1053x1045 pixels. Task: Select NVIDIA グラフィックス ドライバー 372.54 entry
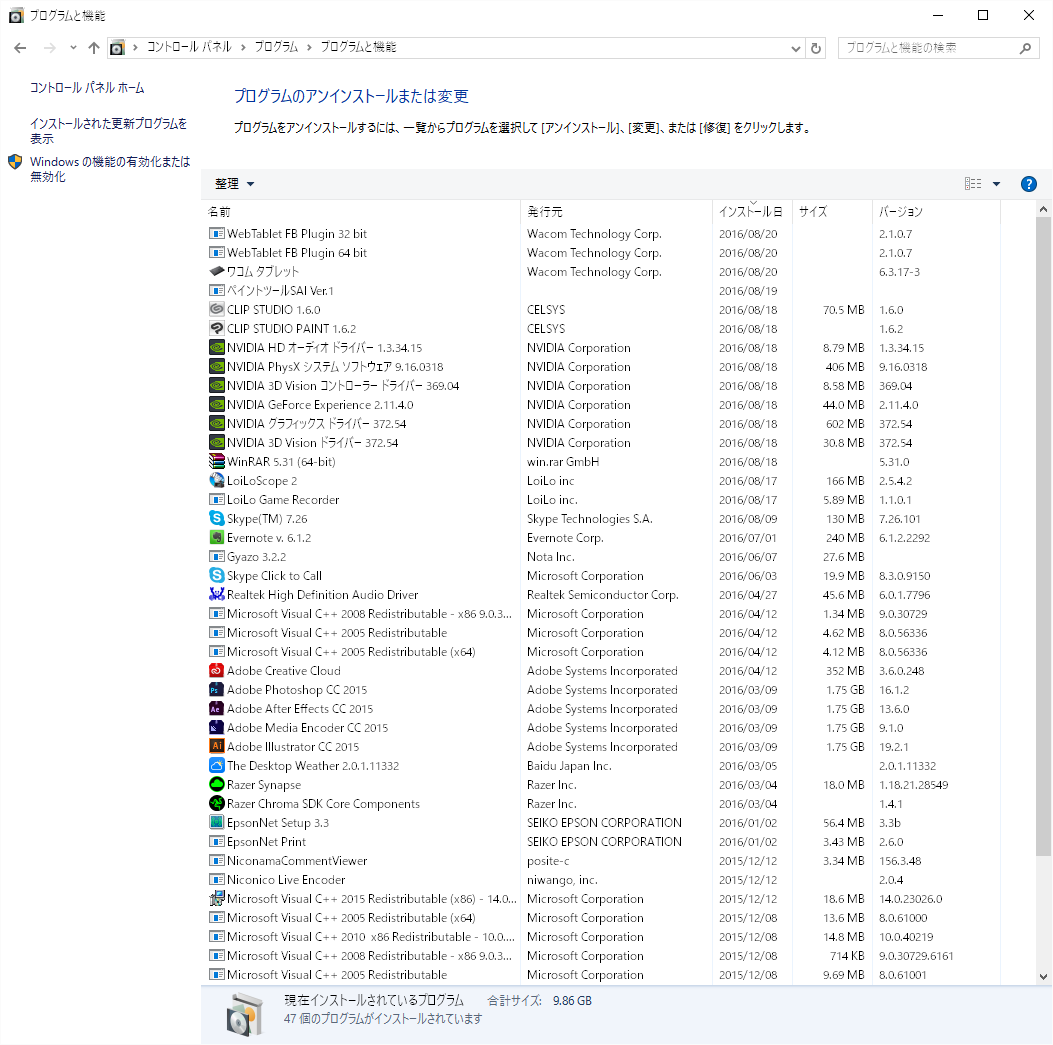pyautogui.click(x=601, y=424)
